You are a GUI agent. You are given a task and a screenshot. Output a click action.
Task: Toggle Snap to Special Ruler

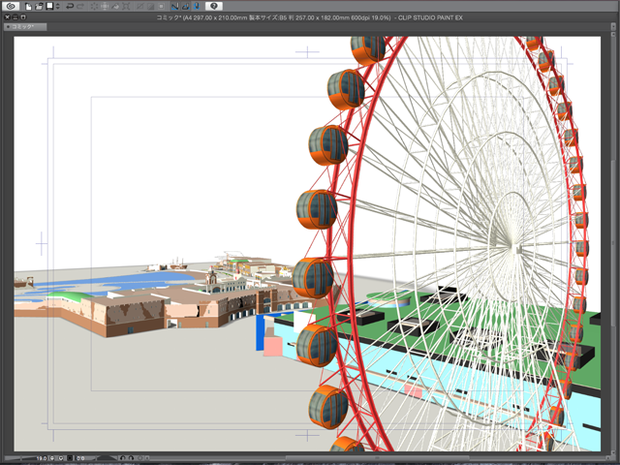click(x=185, y=6)
